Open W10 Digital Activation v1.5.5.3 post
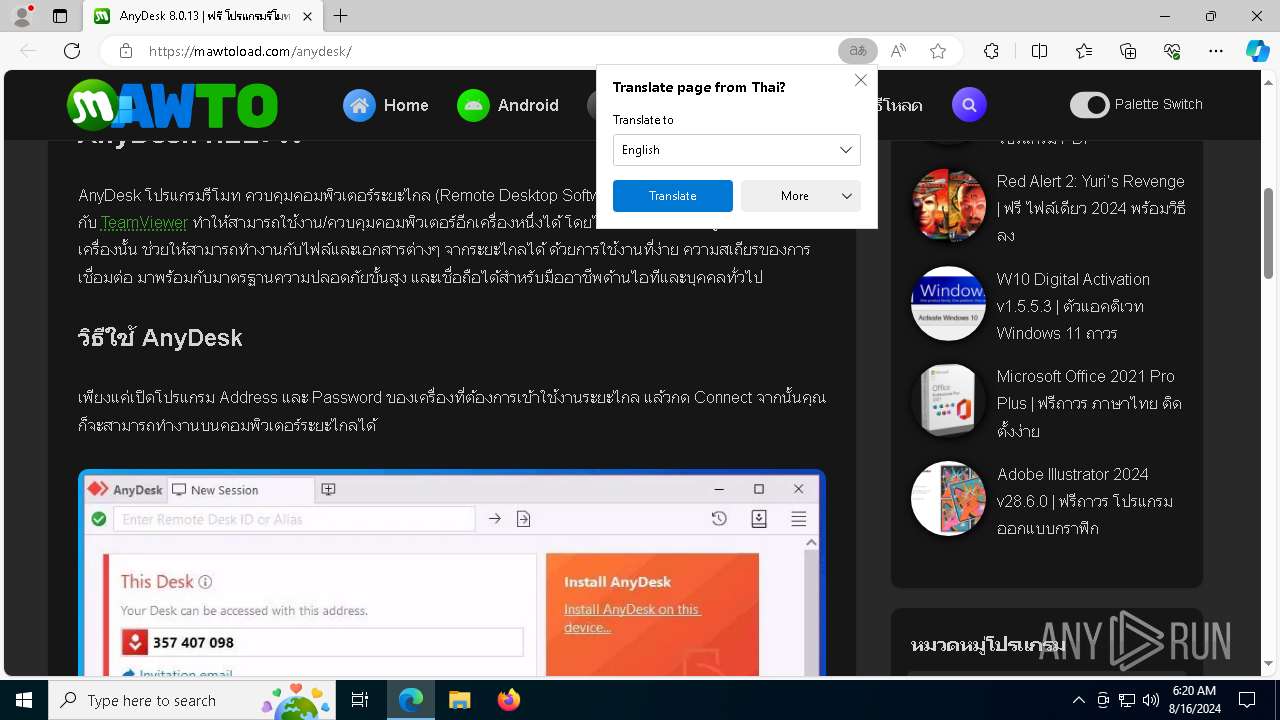Viewport: 1280px width, 720px height. (x=1073, y=306)
